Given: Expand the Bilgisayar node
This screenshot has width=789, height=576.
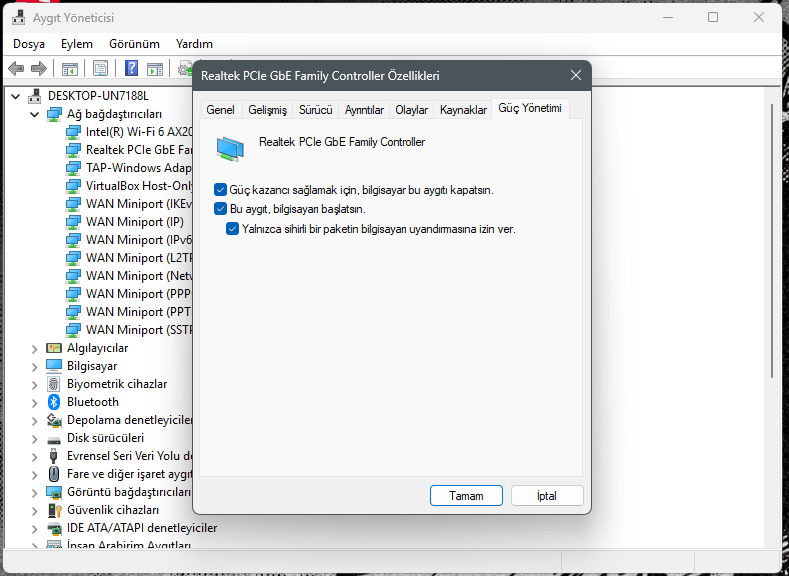Looking at the screenshot, I should 34,367.
